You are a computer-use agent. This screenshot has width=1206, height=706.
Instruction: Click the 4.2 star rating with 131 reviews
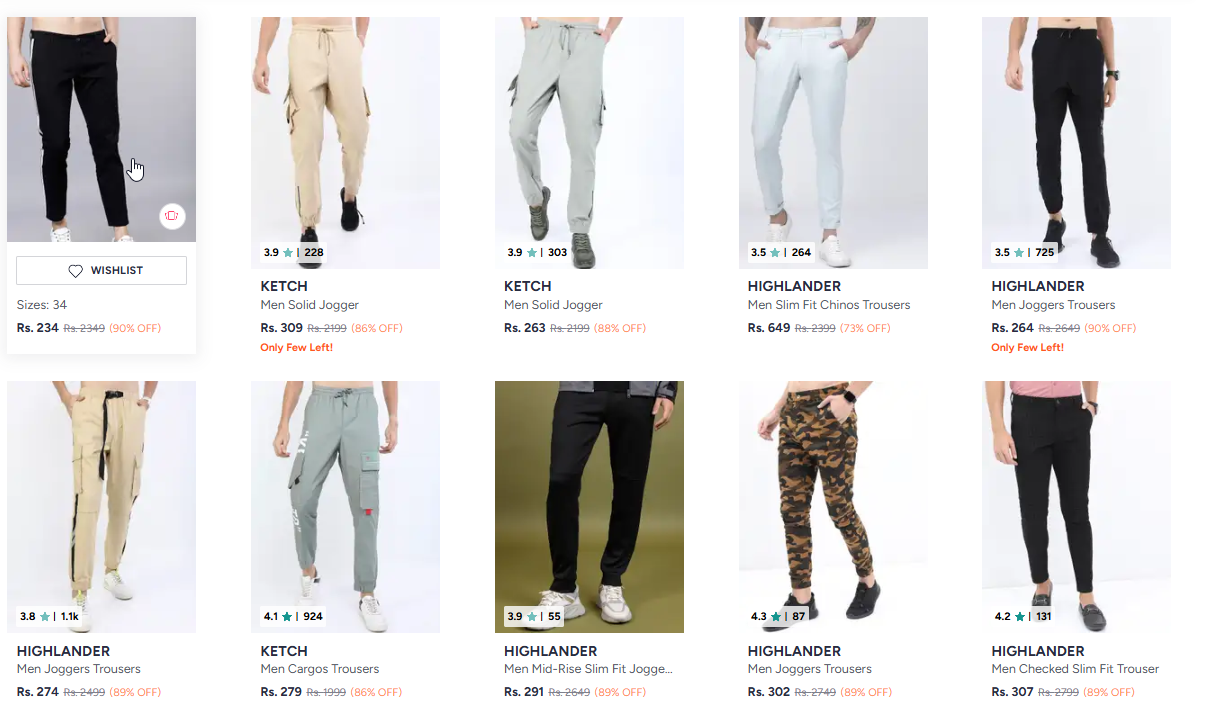(1023, 617)
